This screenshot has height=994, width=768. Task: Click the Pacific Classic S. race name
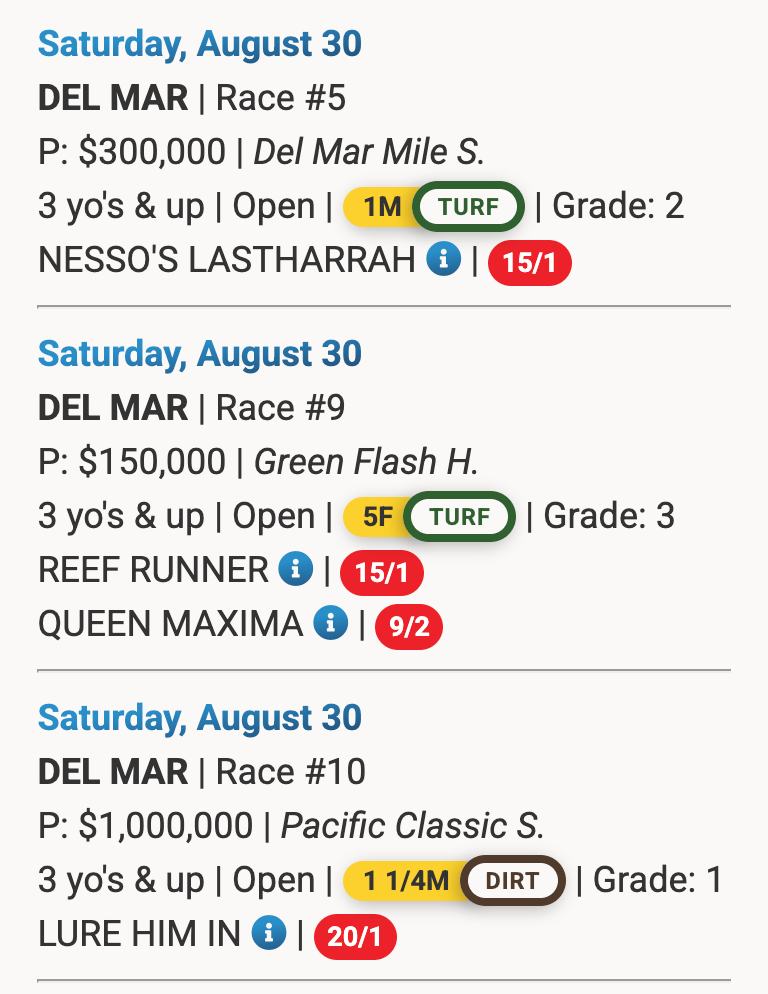(413, 826)
